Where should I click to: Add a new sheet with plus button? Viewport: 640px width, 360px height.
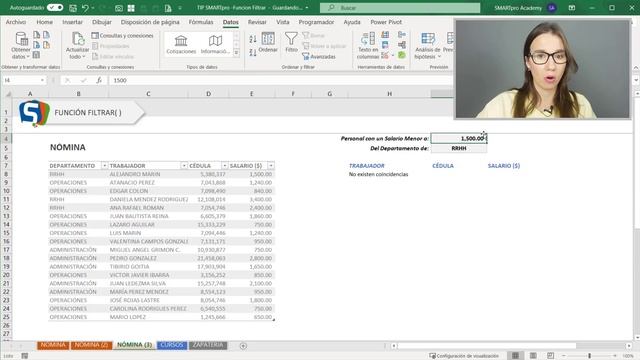point(243,346)
